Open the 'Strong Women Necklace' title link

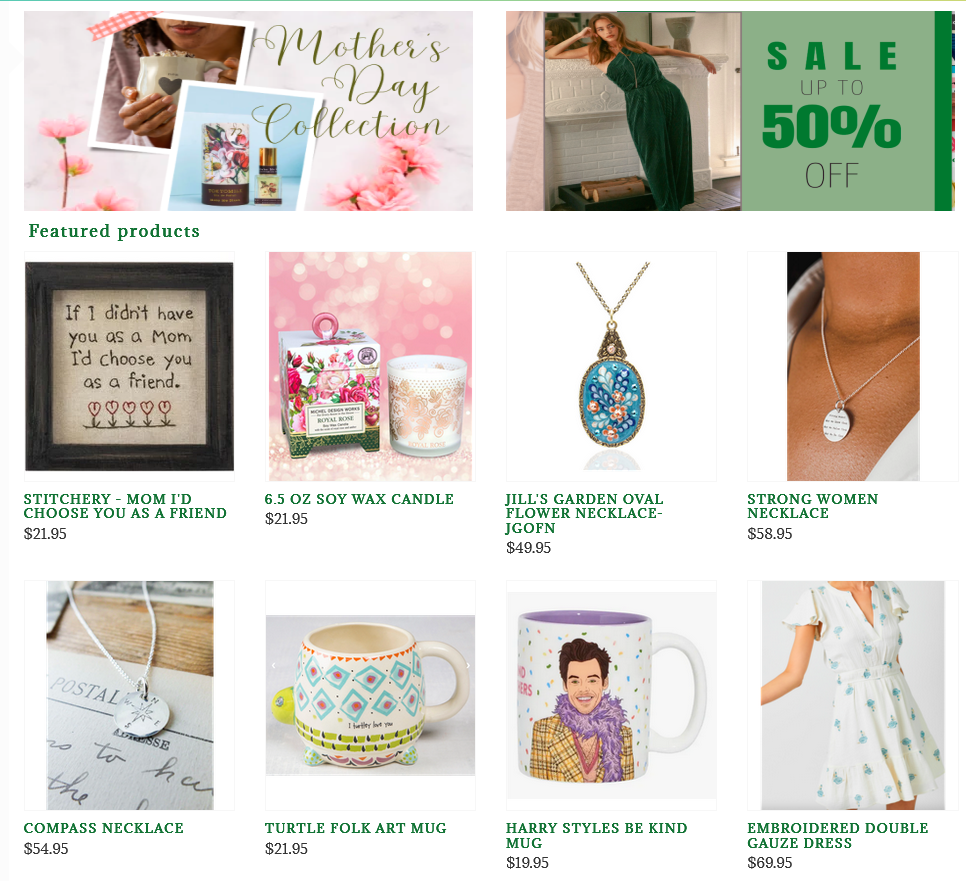813,506
